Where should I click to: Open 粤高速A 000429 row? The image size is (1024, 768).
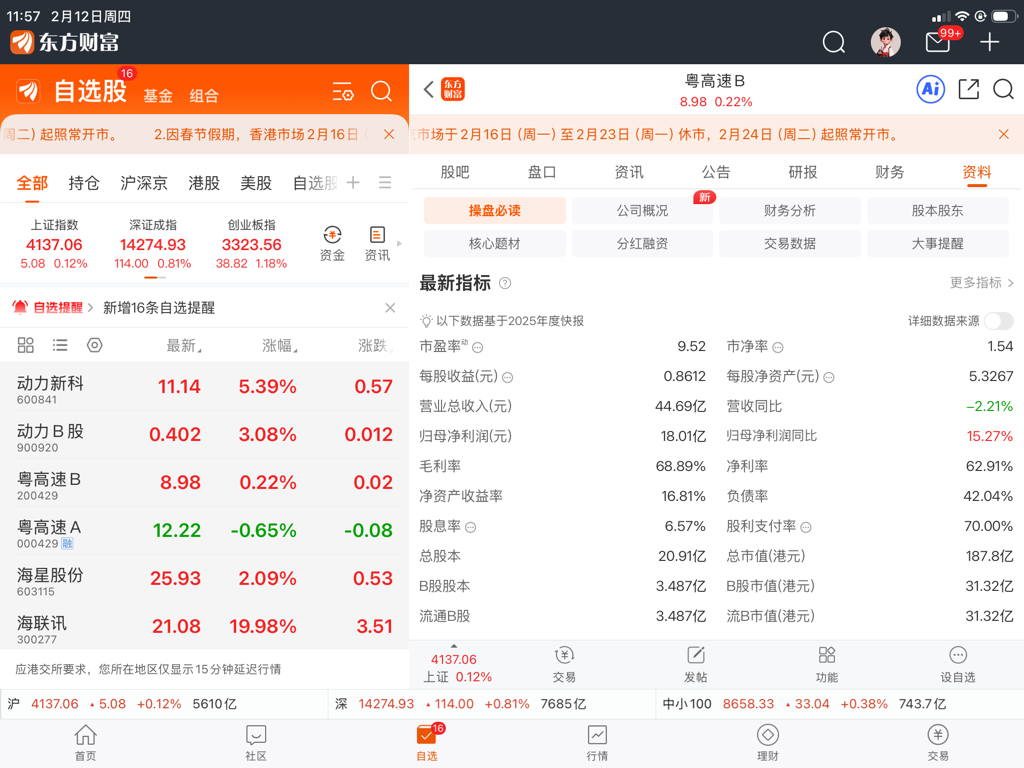click(x=204, y=530)
